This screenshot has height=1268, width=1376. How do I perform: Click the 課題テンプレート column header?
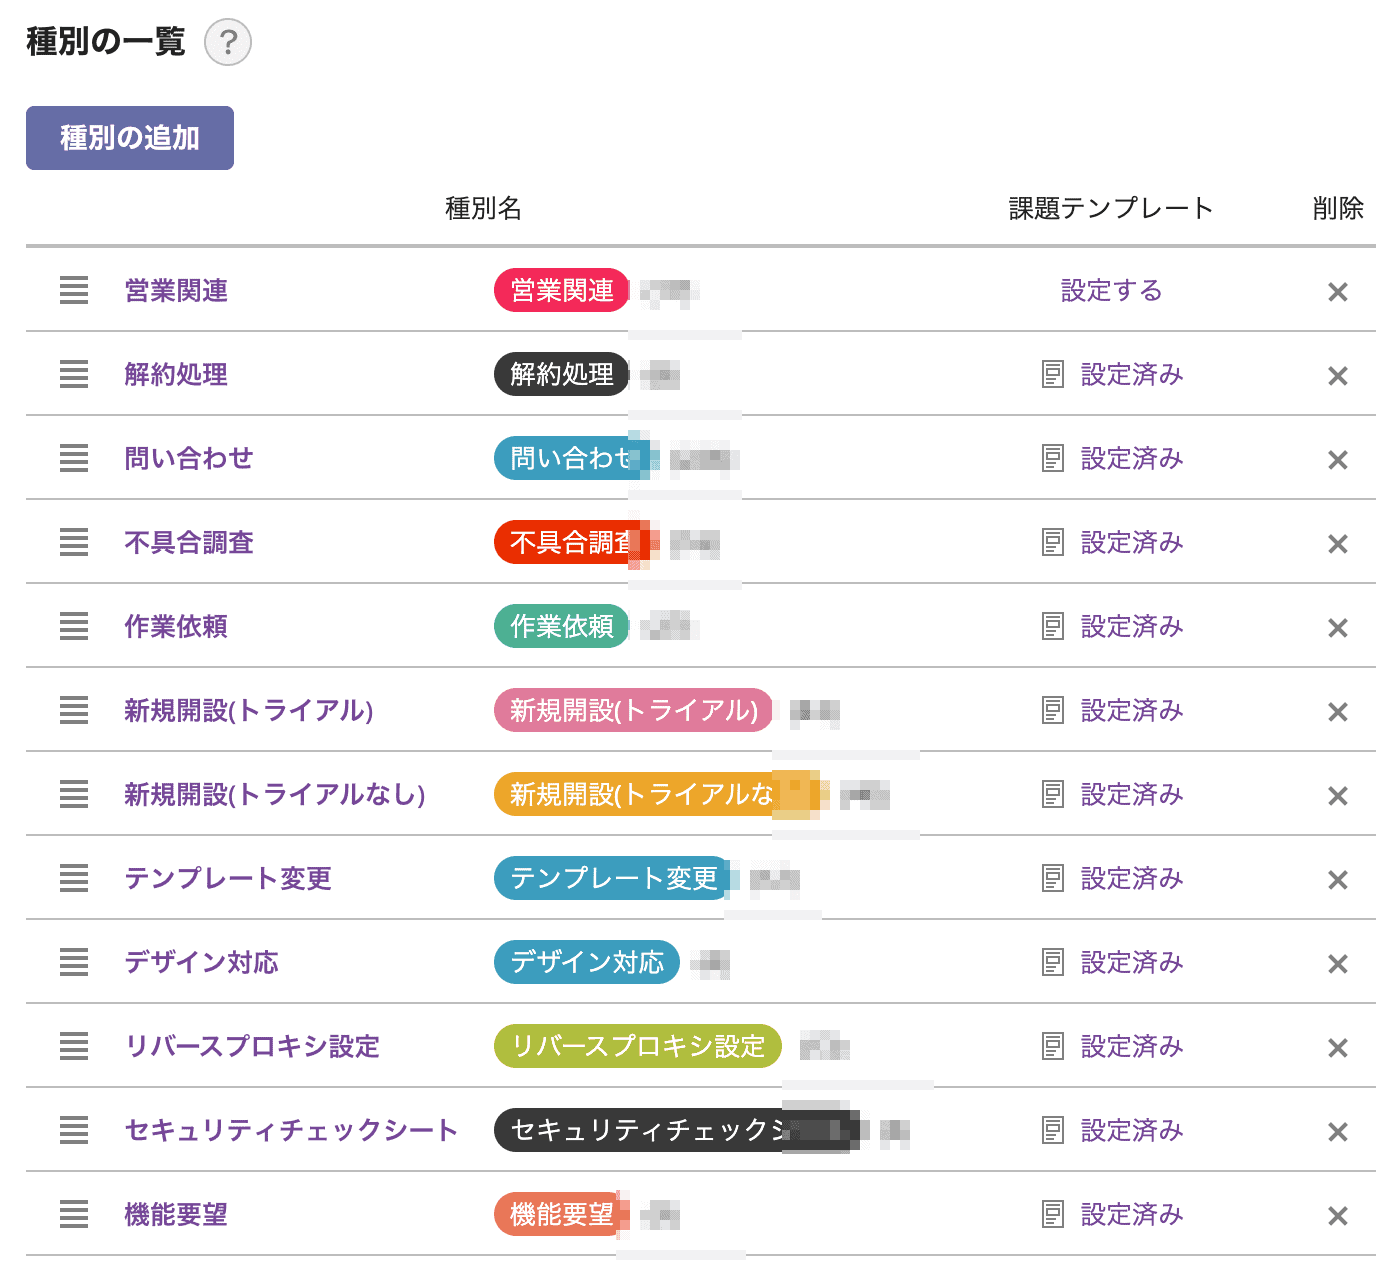coord(1111,208)
